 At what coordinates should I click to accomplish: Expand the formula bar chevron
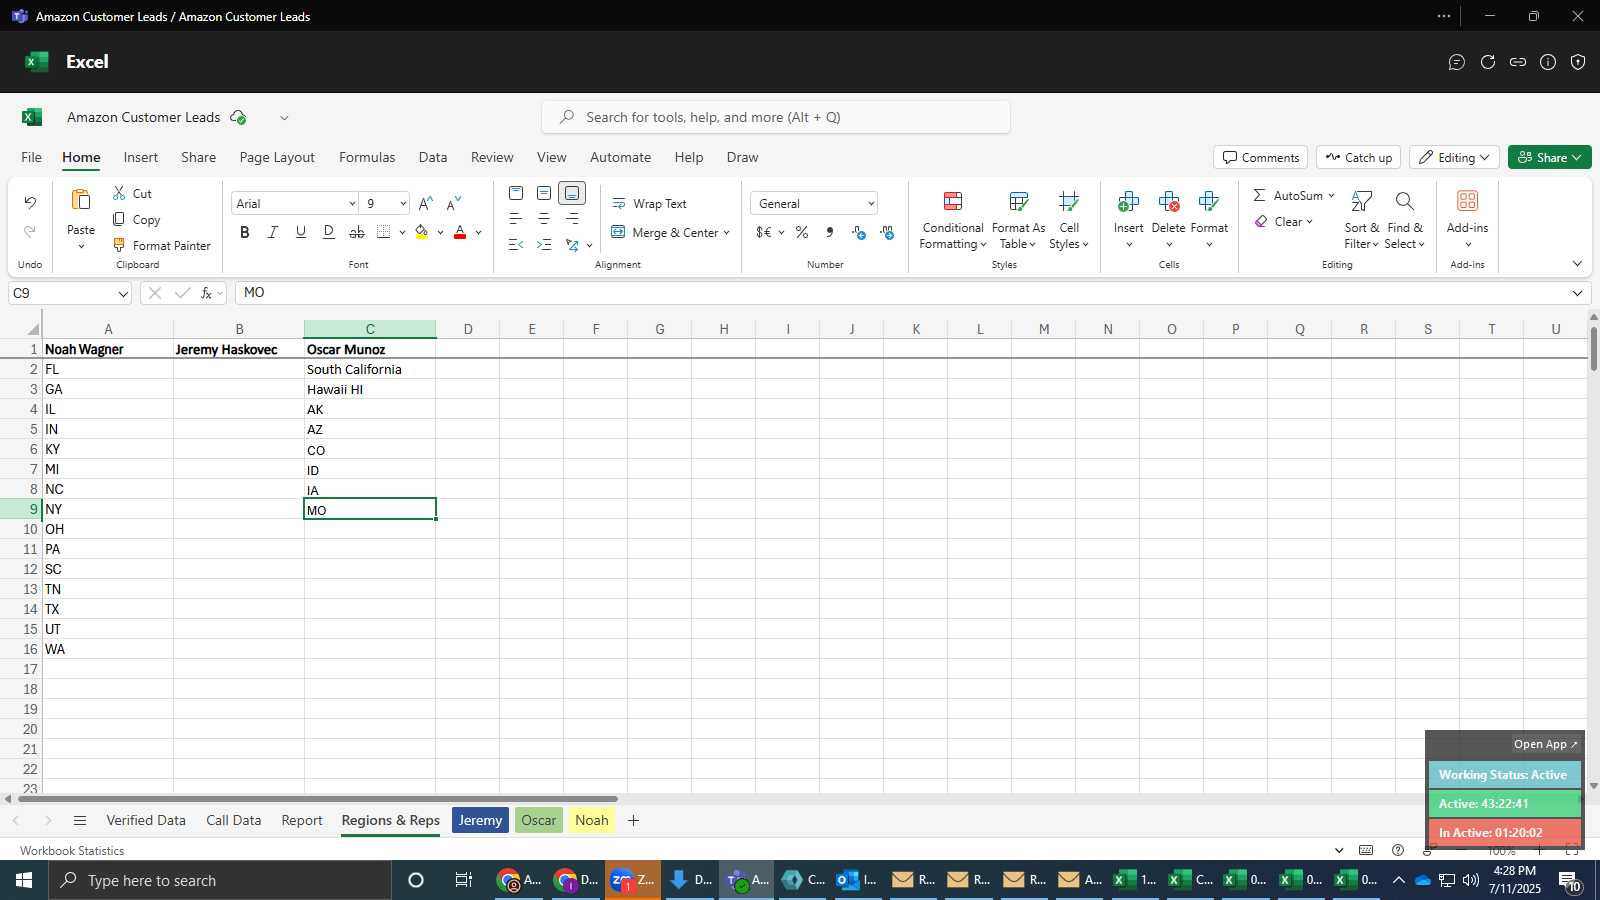coord(1577,293)
